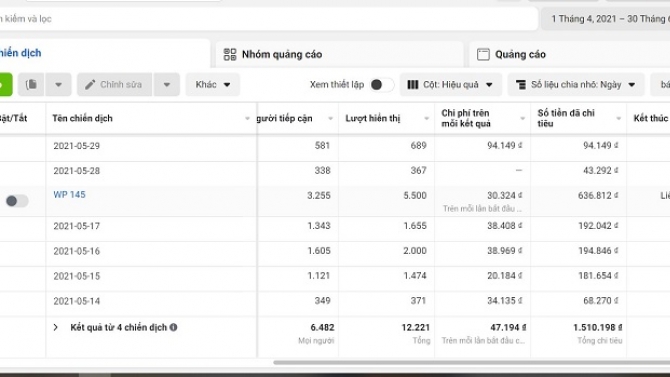Image resolution: width=670 pixels, height=377 pixels.
Task: Click the green create button at left edge
Action: tap(6, 85)
